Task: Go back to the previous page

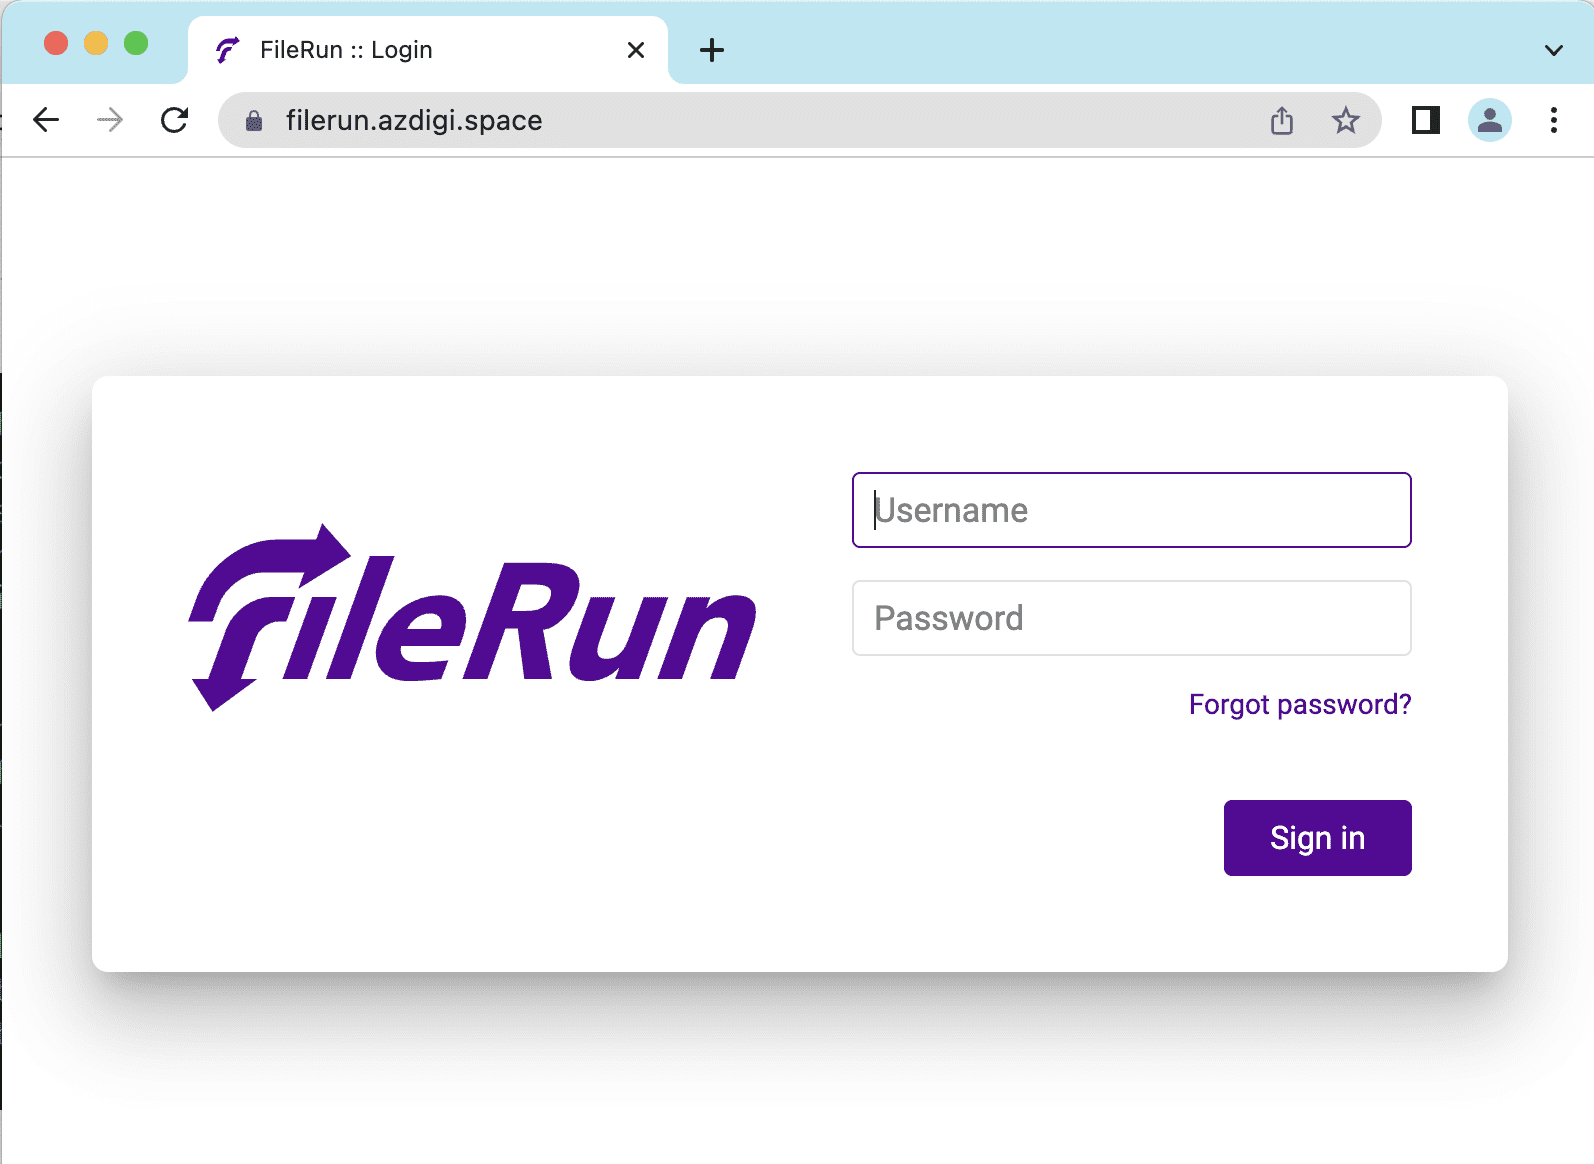Action: pos(46,120)
